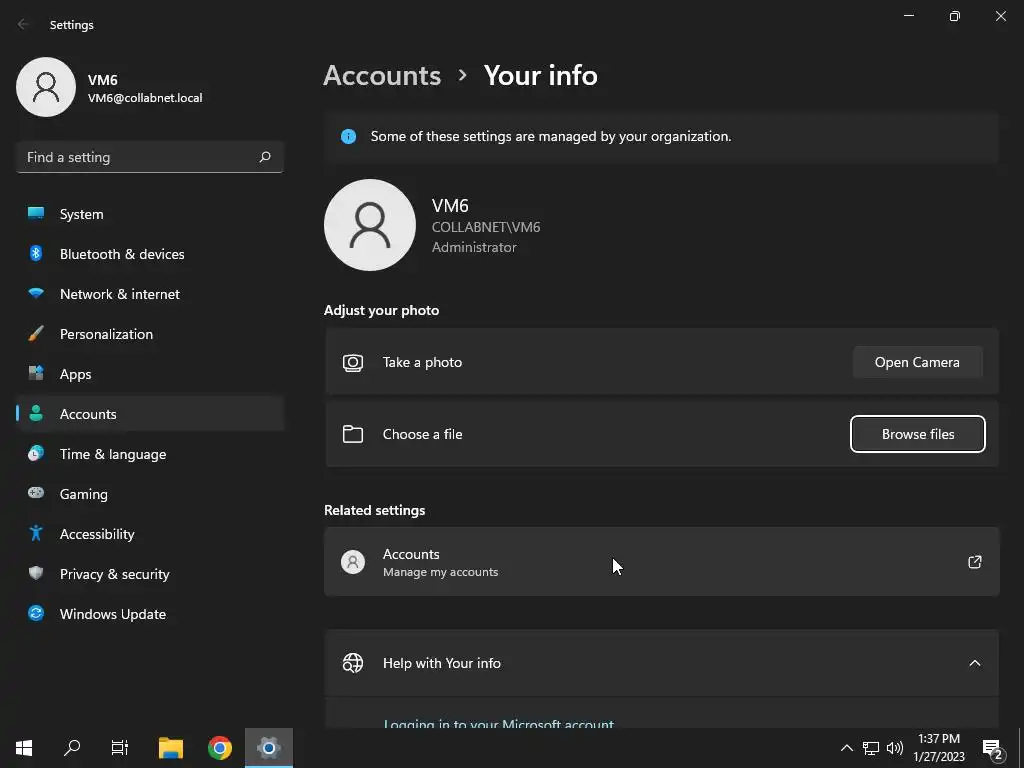Click the Browse files button

[x=918, y=434]
